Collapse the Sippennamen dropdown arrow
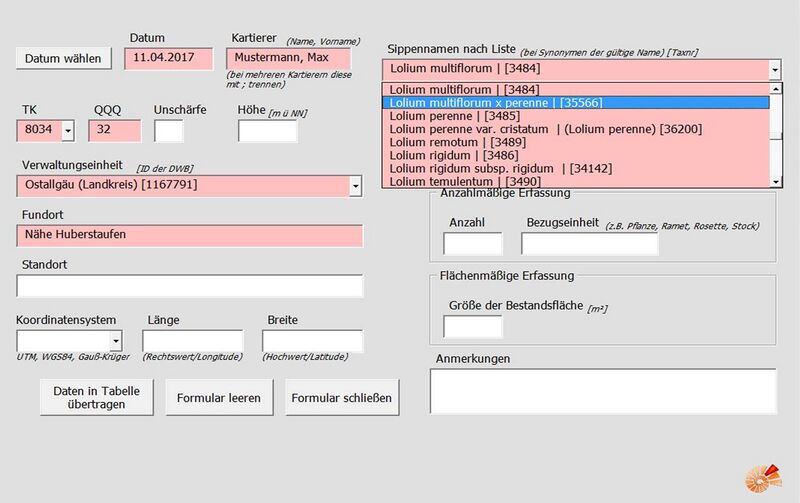Image resolution: width=800 pixels, height=503 pixels. point(775,69)
